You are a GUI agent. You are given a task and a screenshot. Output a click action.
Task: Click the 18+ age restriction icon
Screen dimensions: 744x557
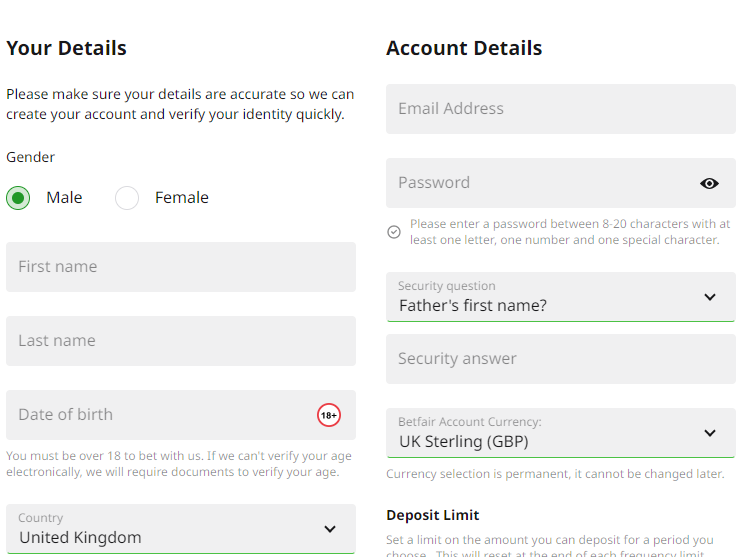tap(329, 415)
